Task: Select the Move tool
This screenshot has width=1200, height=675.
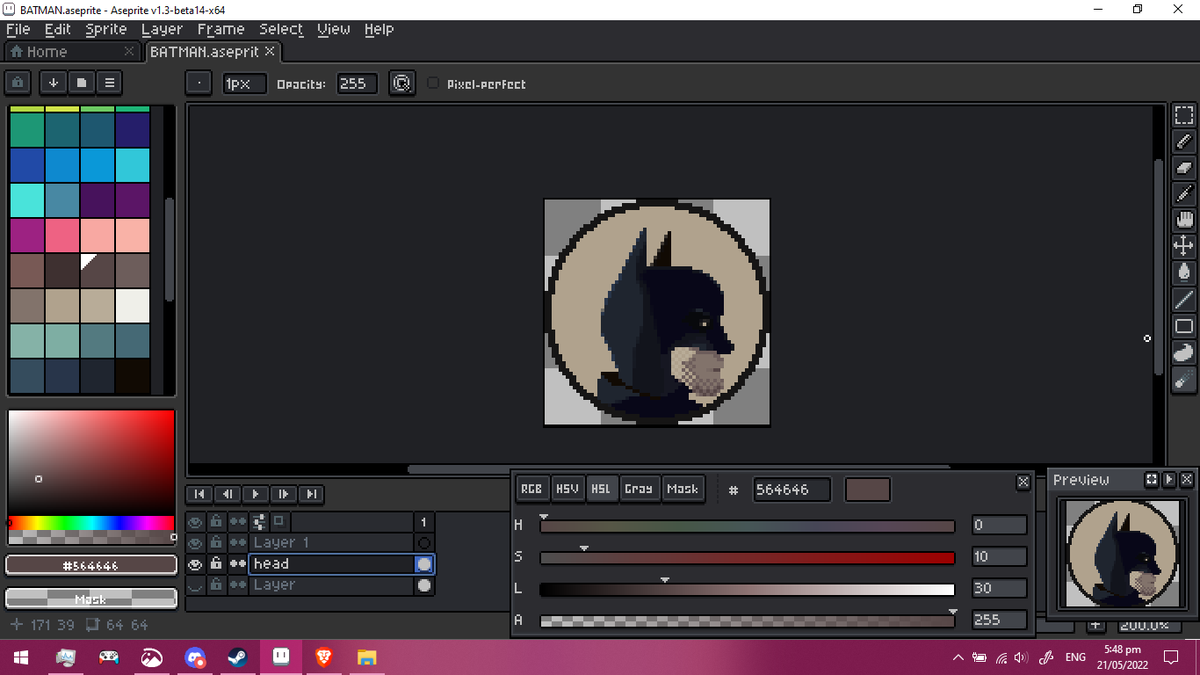Action: (1184, 246)
